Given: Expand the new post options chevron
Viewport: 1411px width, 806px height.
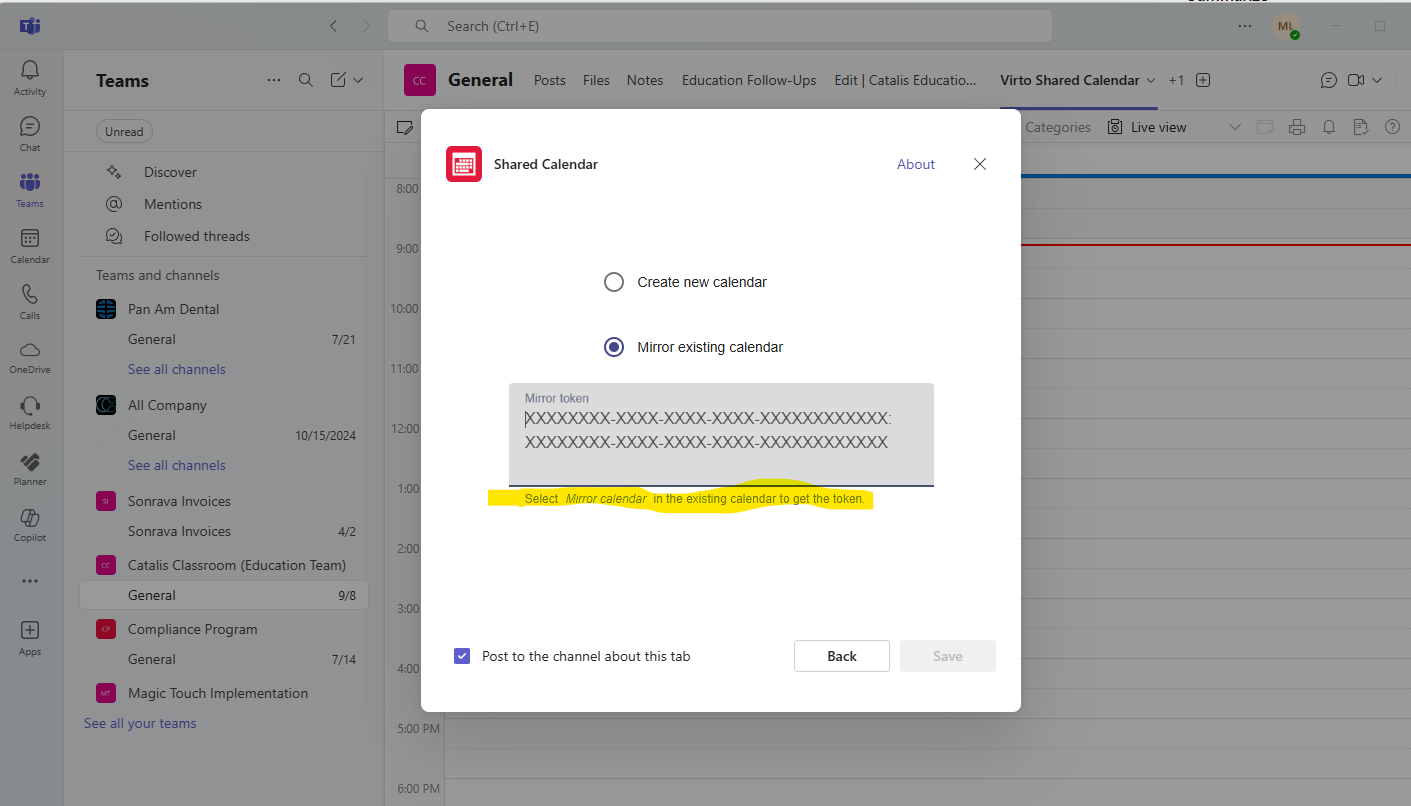Looking at the screenshot, I should click(358, 80).
